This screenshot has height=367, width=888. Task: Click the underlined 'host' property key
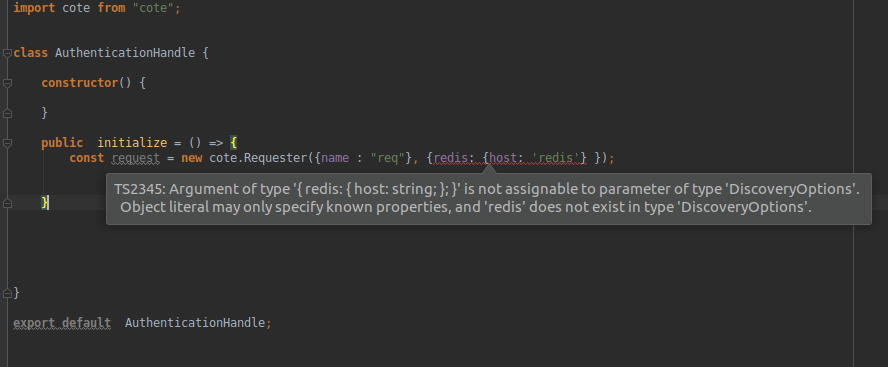pyautogui.click(x=503, y=158)
